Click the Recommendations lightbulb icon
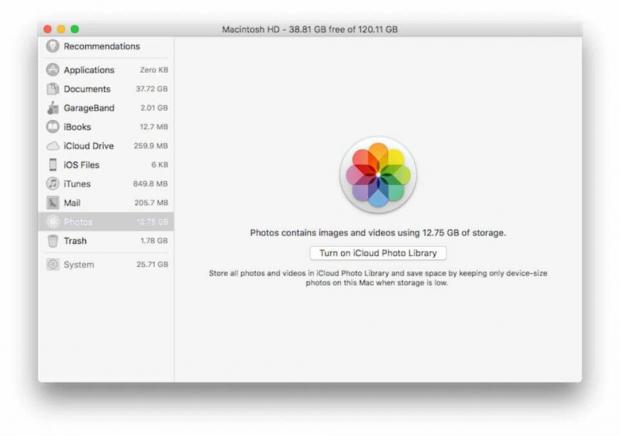620x436 pixels. tap(53, 46)
